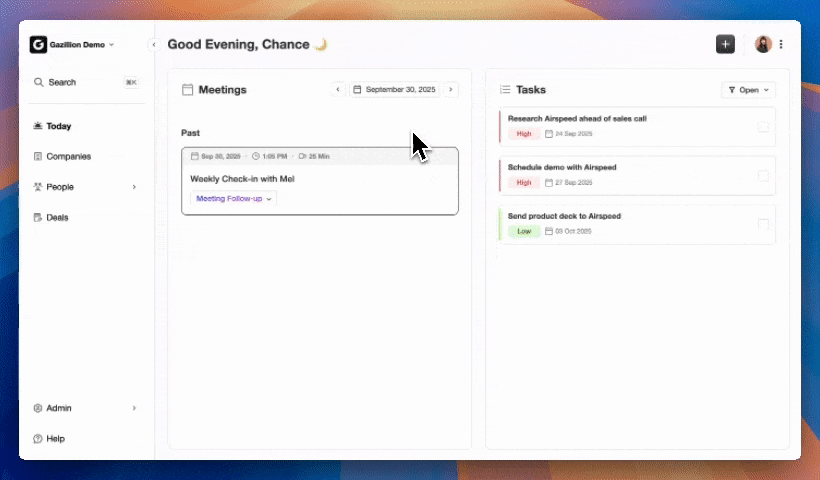Click the 25 Min meeting duration
Image resolution: width=820 pixels, height=480 pixels.
(x=314, y=156)
